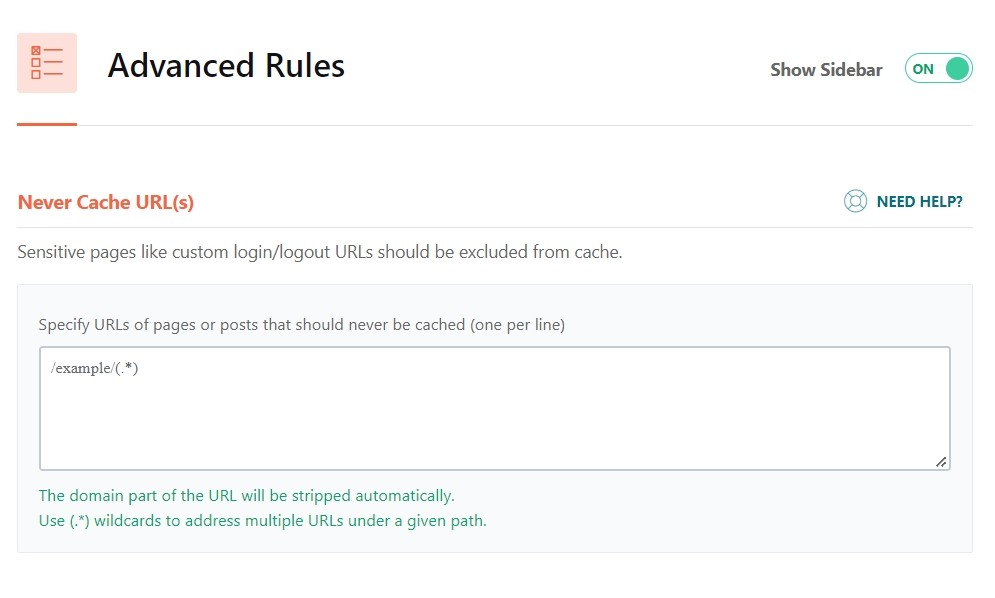This screenshot has width=995, height=598.
Task: Click the horizontal divider under Never Cache heading
Action: pos(494,227)
